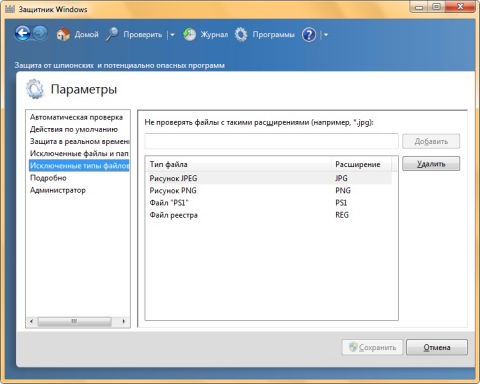Click the Сохранить button
The height and width of the screenshot is (384, 480).
373,347
